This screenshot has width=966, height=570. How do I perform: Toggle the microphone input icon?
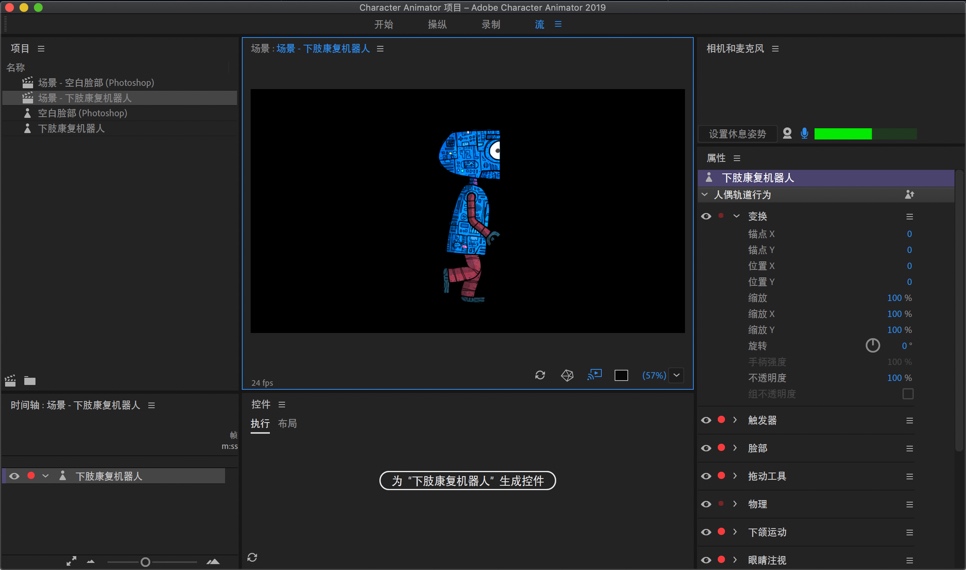804,133
